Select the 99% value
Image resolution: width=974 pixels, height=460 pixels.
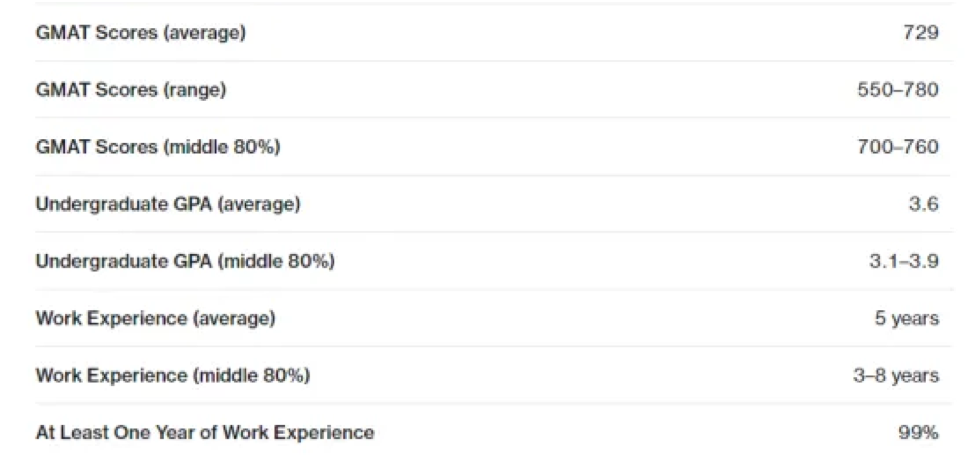click(919, 433)
